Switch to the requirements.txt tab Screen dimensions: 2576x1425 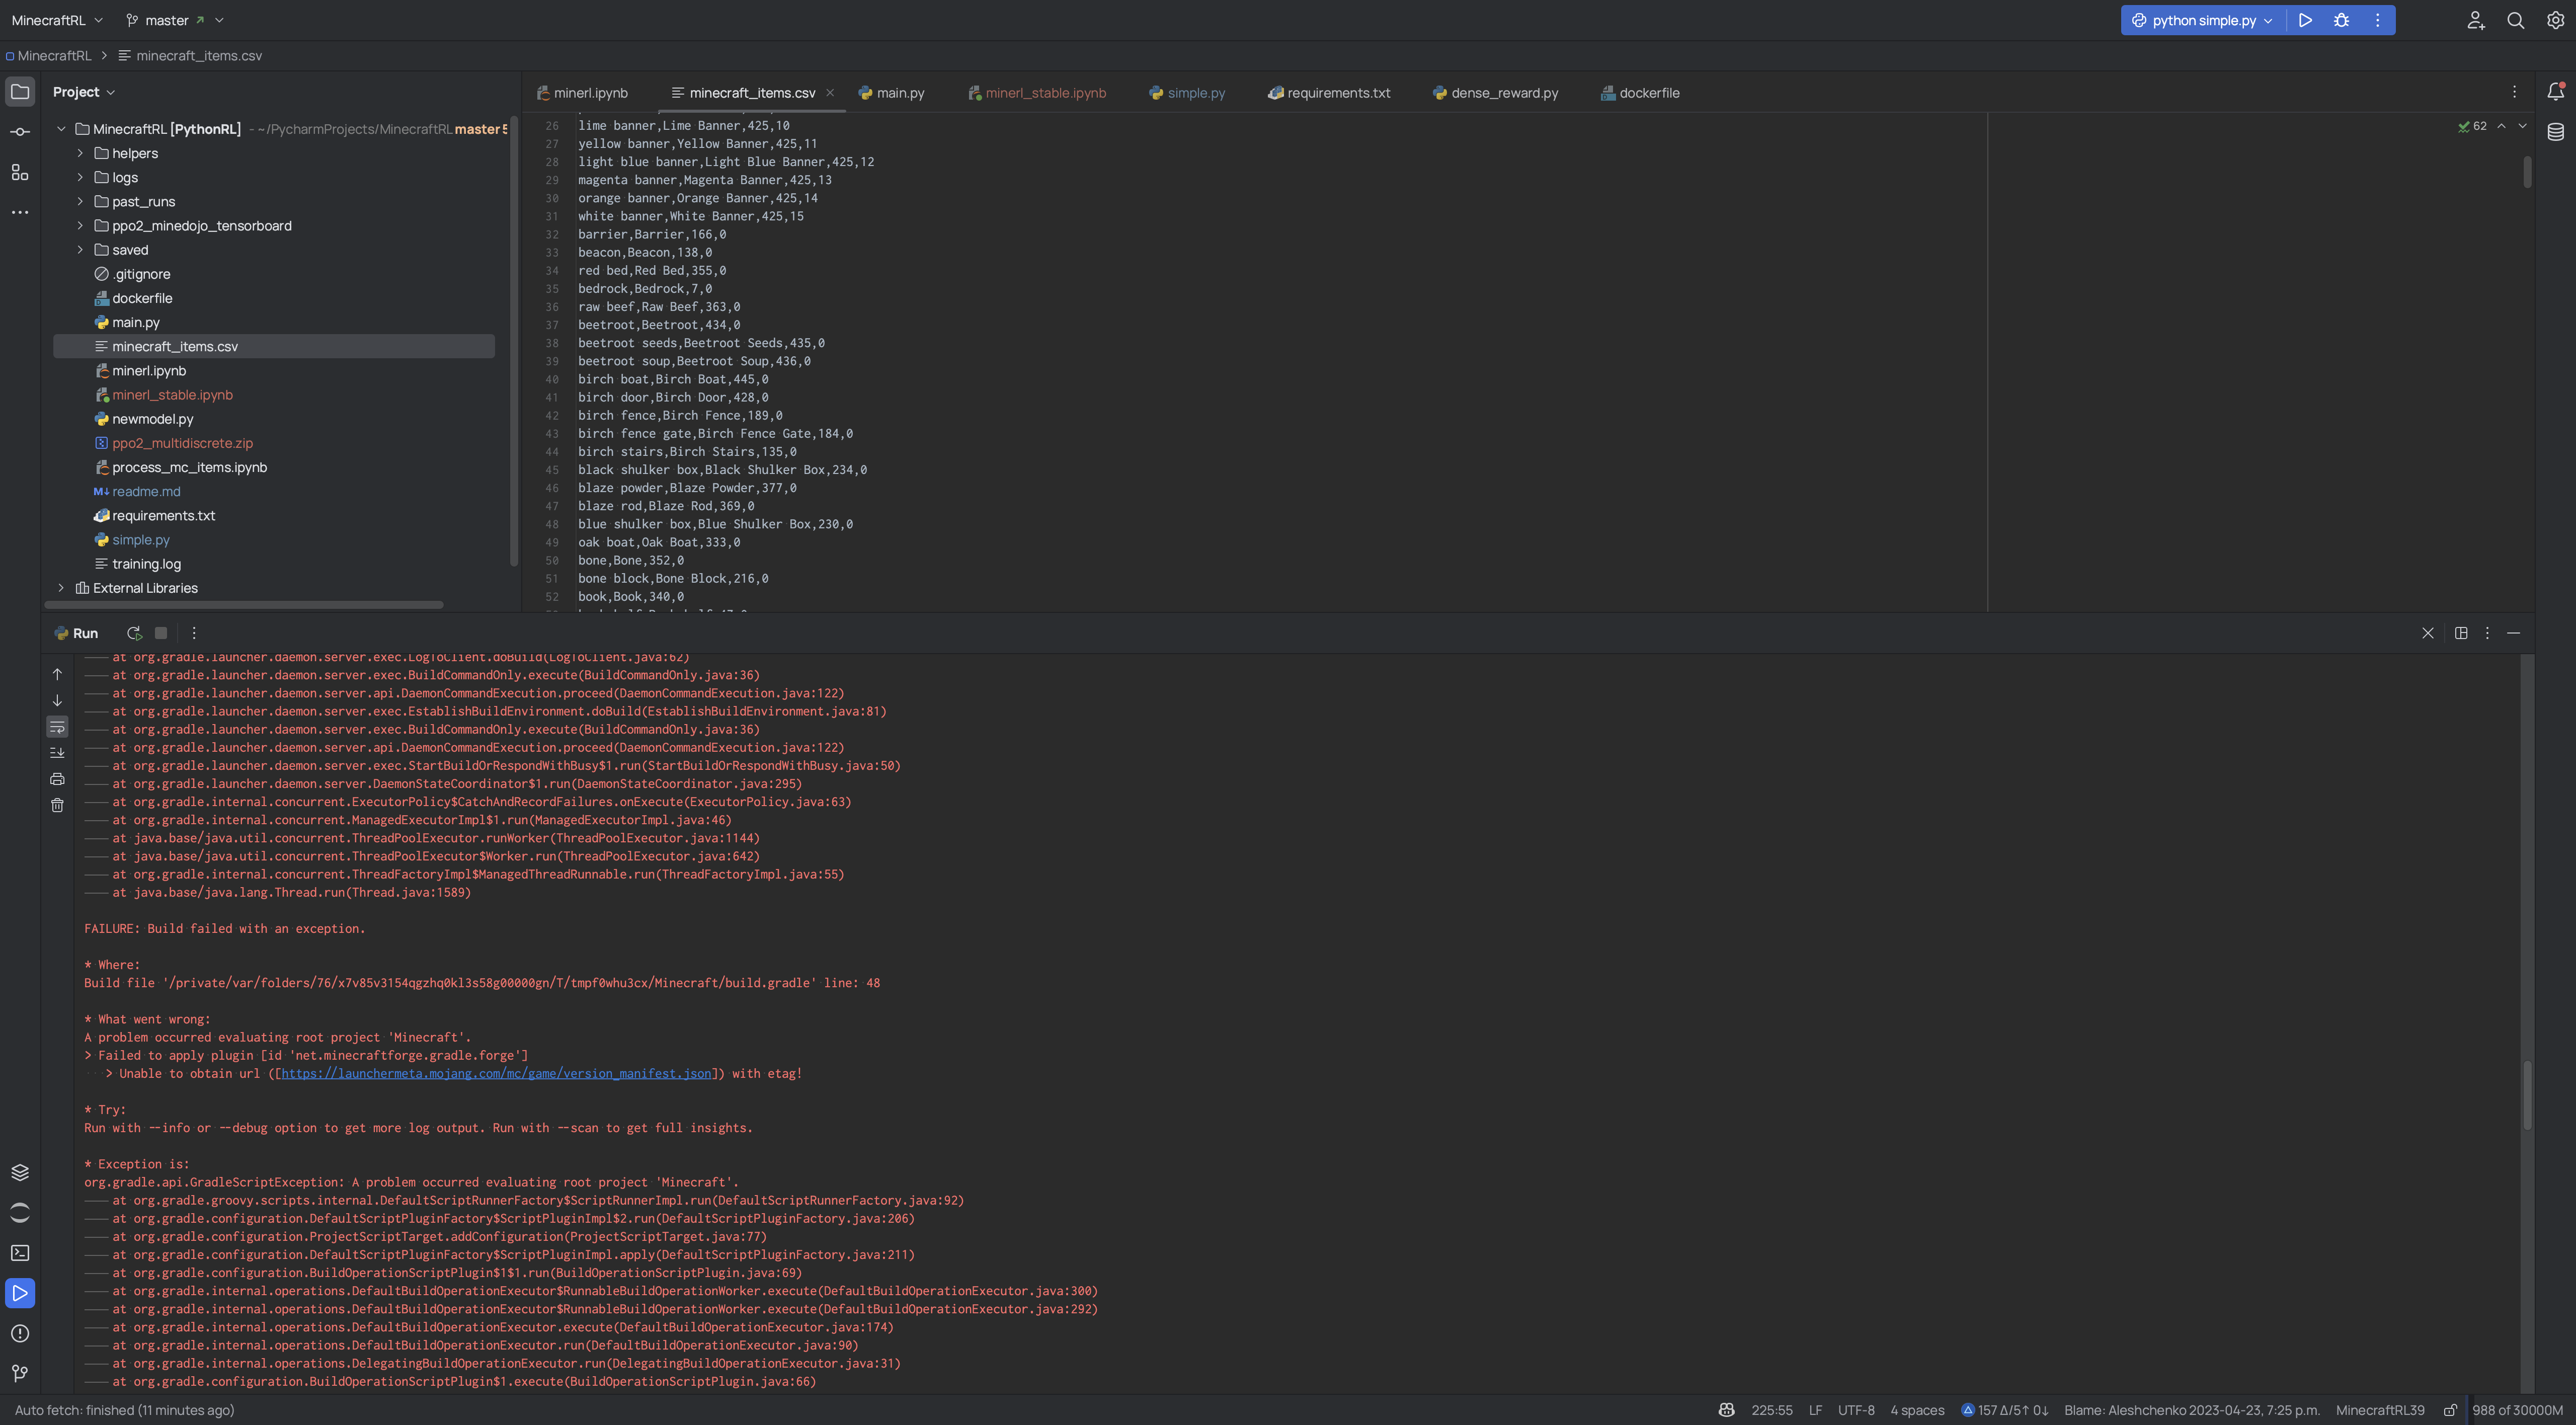click(1336, 92)
